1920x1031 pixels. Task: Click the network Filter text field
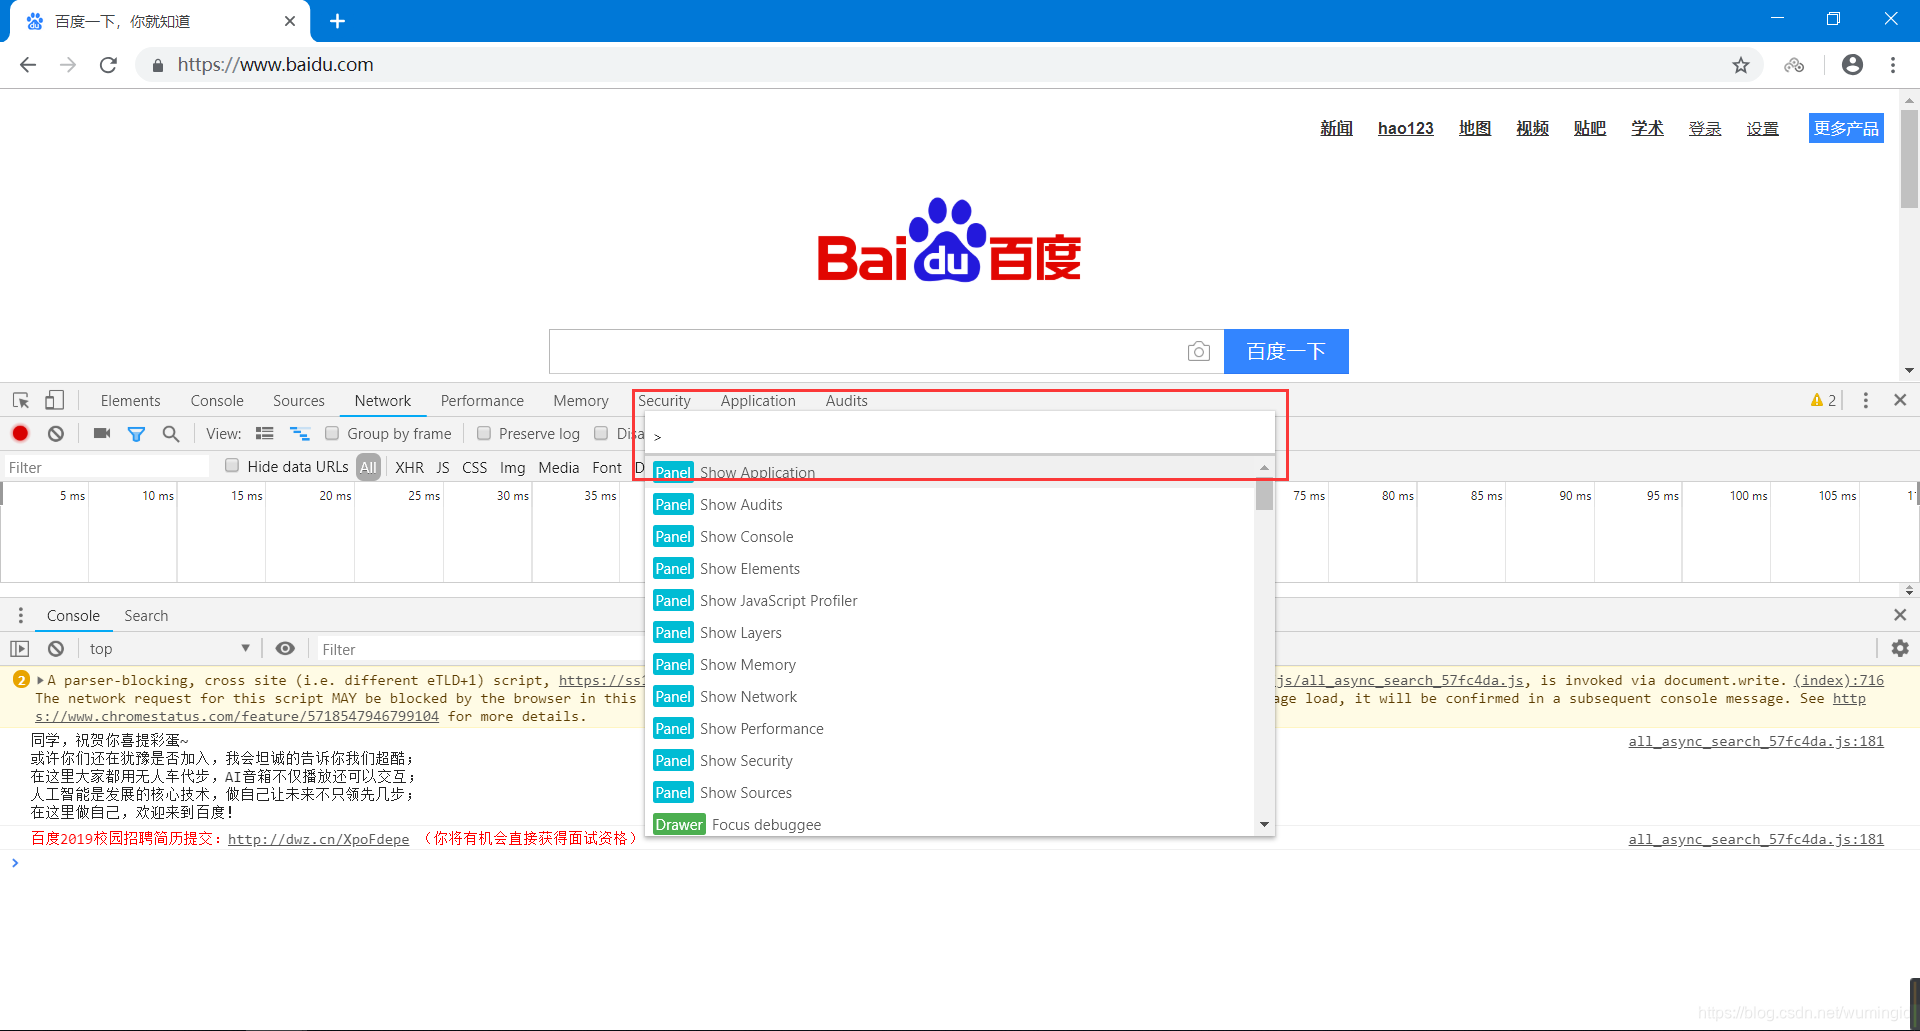coord(105,467)
